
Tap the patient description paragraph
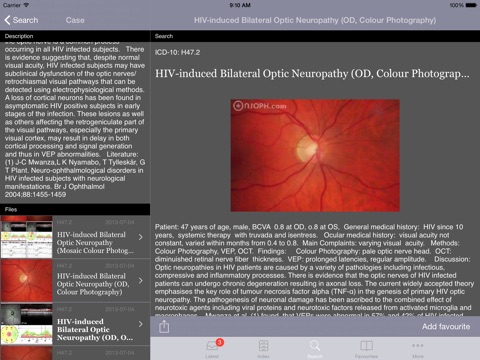point(314,271)
